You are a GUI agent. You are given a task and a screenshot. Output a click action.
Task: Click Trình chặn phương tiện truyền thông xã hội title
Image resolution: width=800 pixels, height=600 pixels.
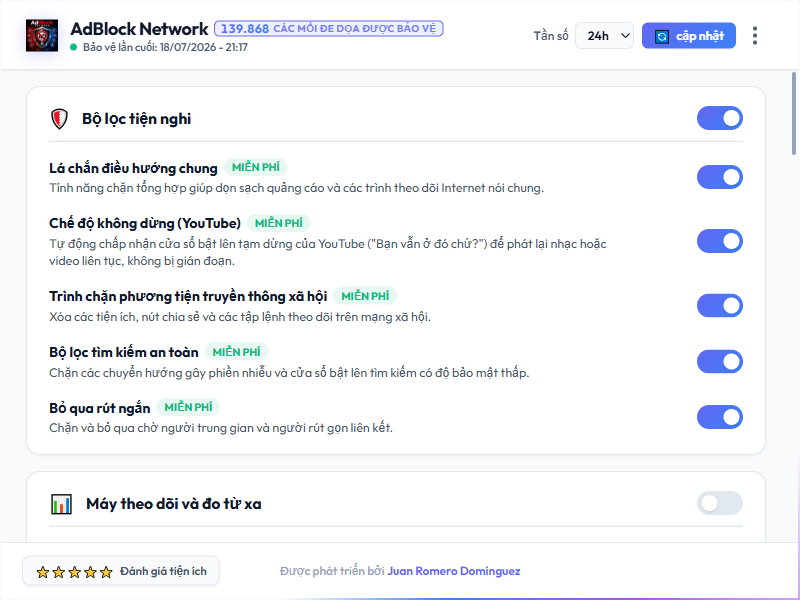[x=188, y=296]
